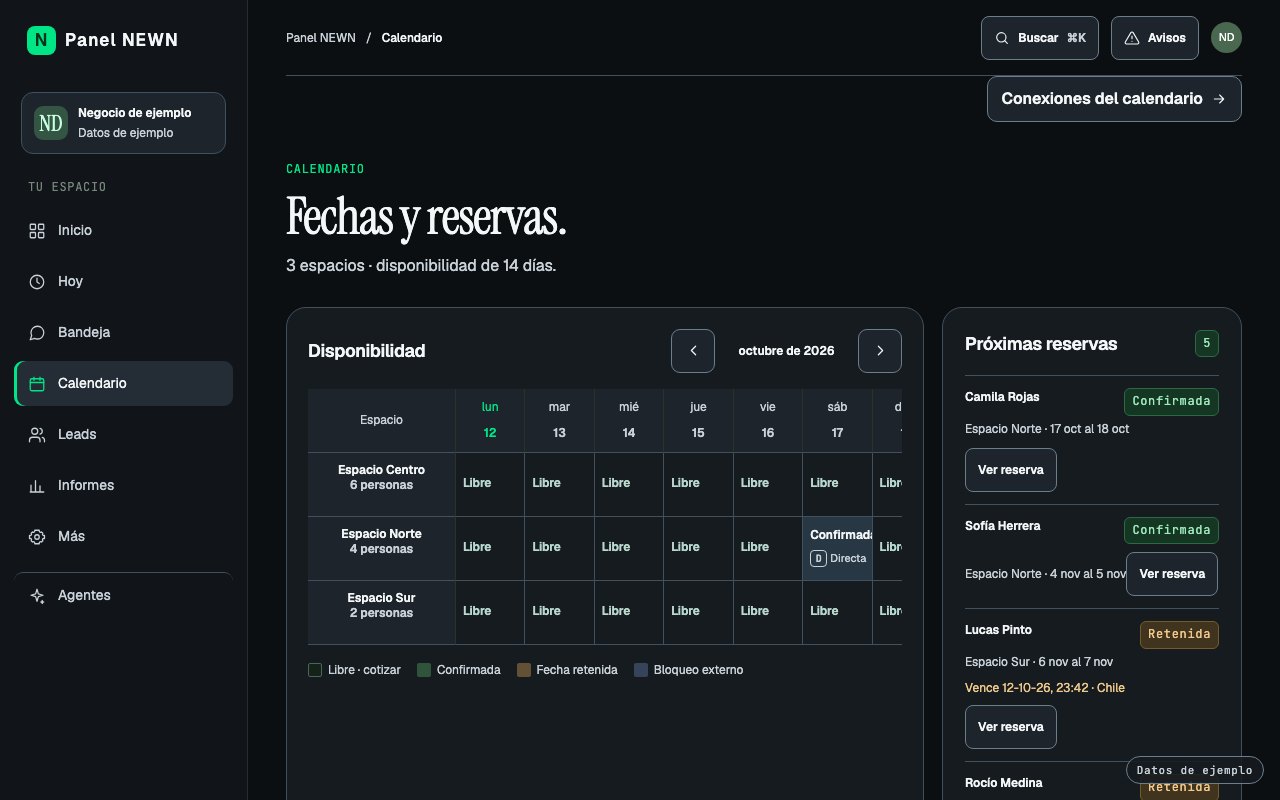Viewport: 1280px width, 800px height.
Task: Click the Confirmada legend swatch
Action: point(424,670)
